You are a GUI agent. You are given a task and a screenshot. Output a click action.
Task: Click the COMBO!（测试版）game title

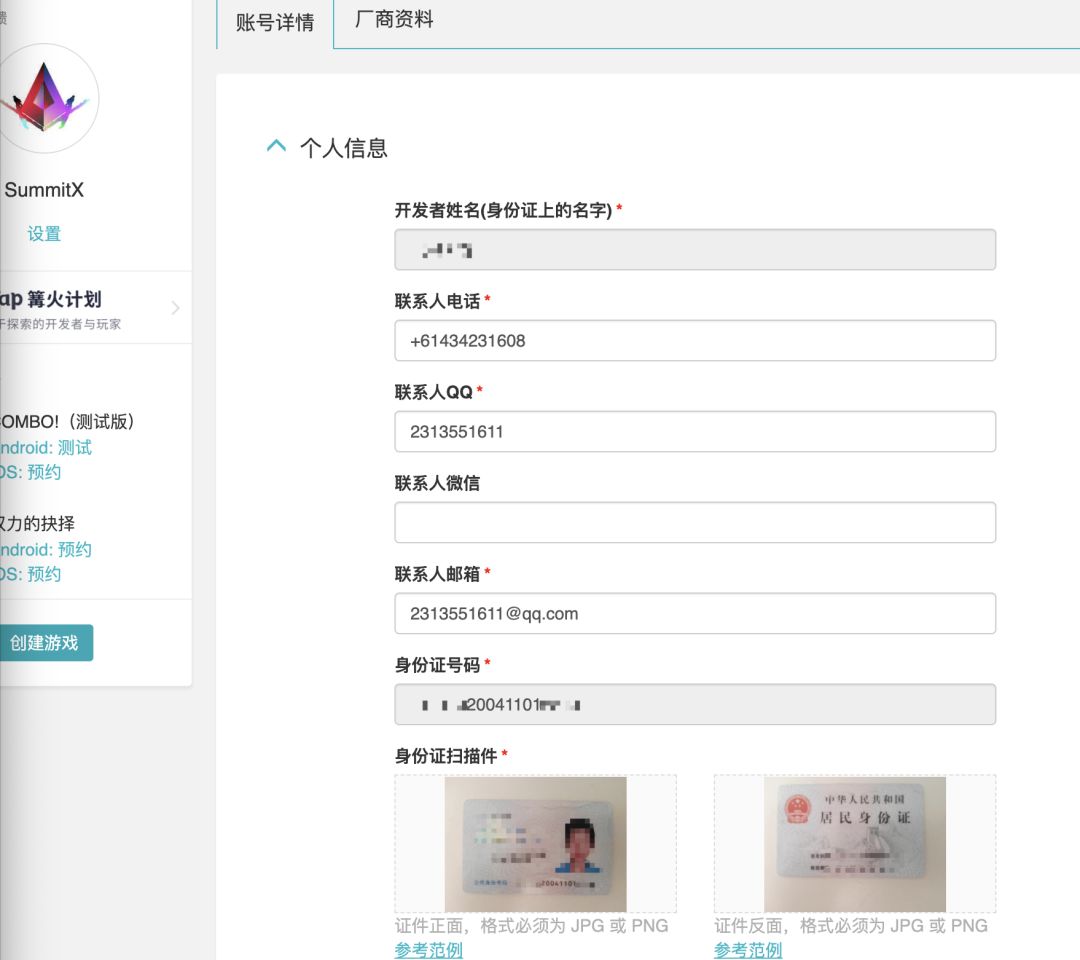[x=67, y=421]
